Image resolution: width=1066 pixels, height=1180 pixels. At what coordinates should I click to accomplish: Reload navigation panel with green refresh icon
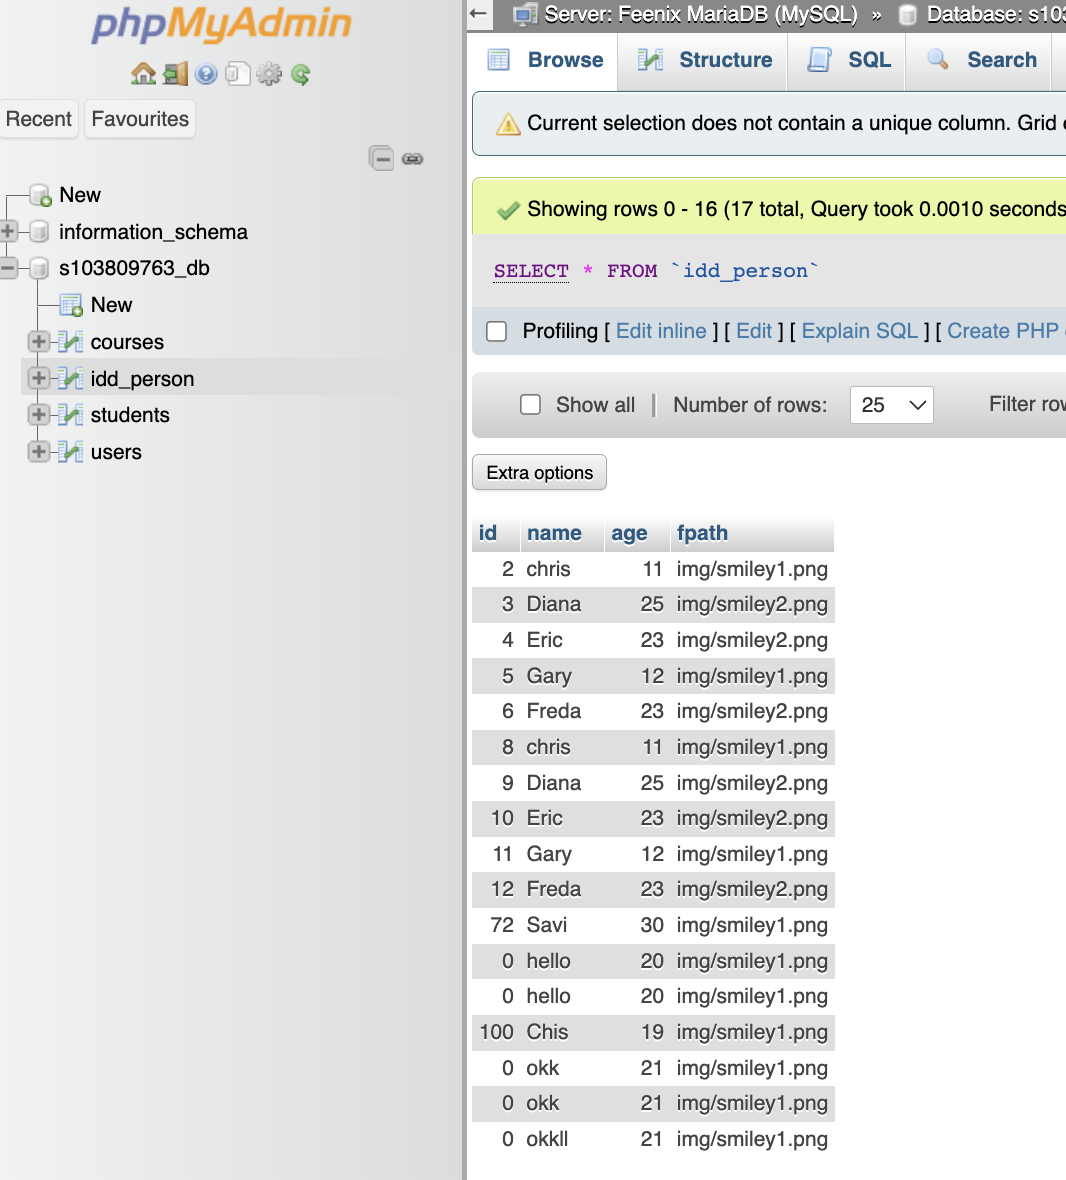click(x=300, y=74)
